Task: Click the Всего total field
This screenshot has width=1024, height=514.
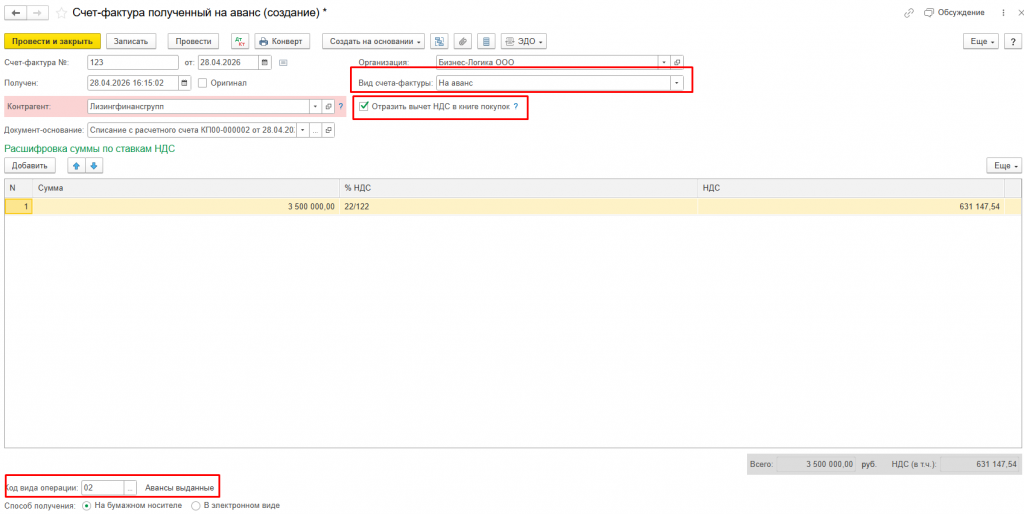Action: (x=817, y=464)
